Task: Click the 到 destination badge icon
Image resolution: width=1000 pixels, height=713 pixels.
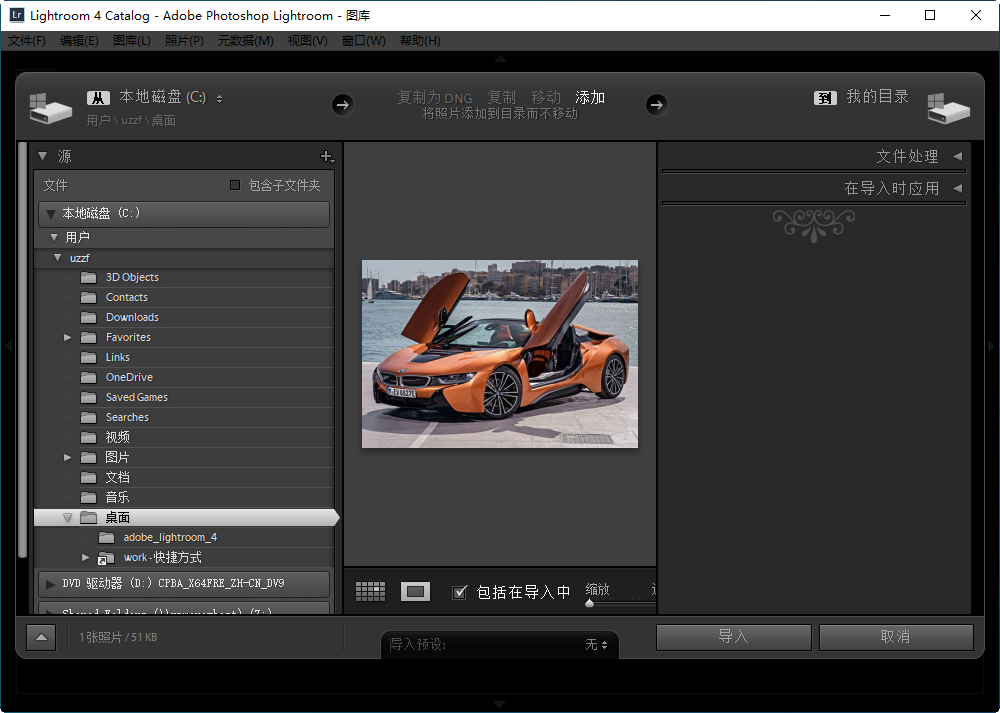Action: click(x=825, y=98)
